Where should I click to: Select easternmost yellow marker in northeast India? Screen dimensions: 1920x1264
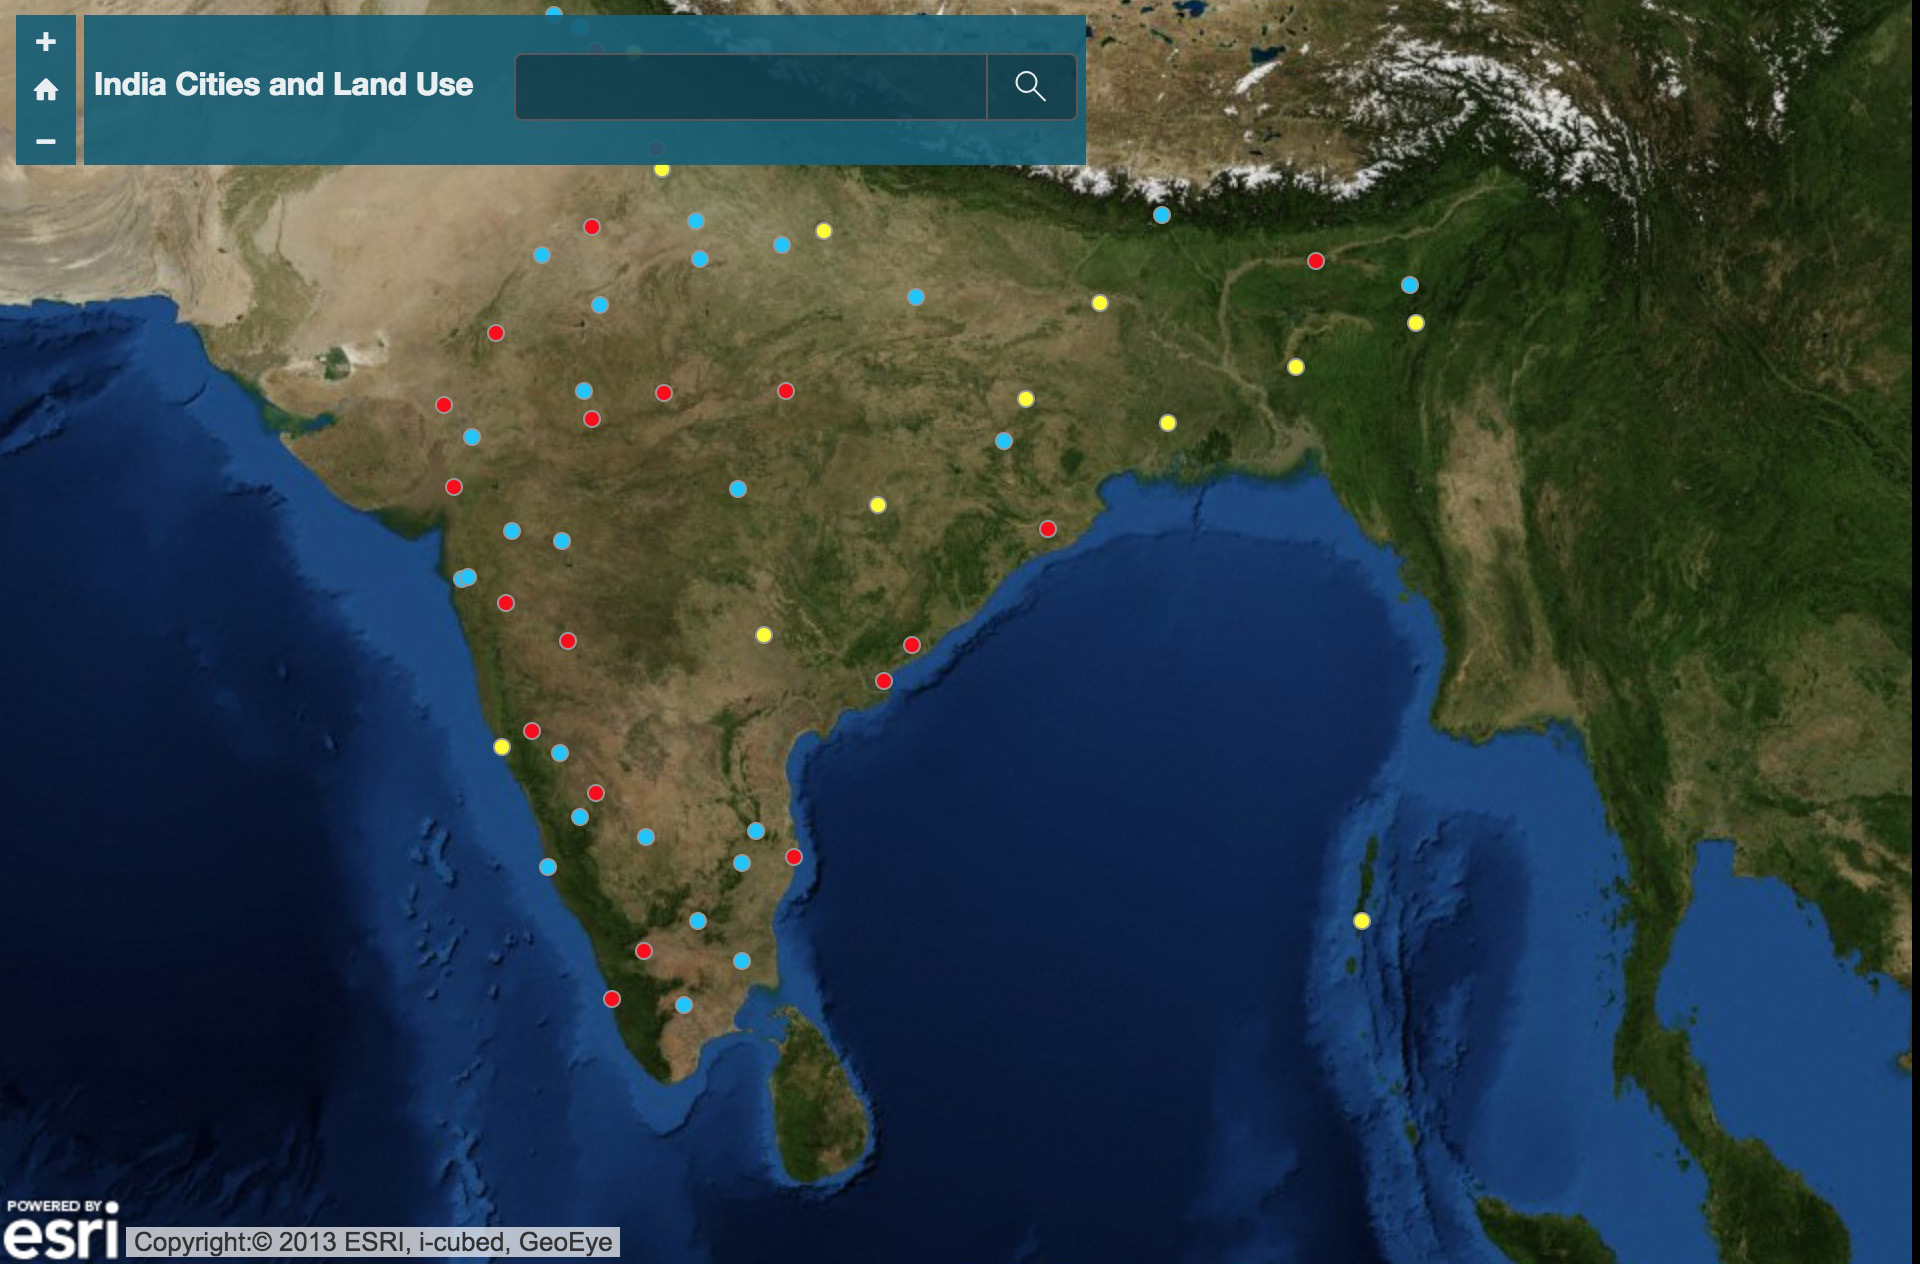pyautogui.click(x=1416, y=323)
